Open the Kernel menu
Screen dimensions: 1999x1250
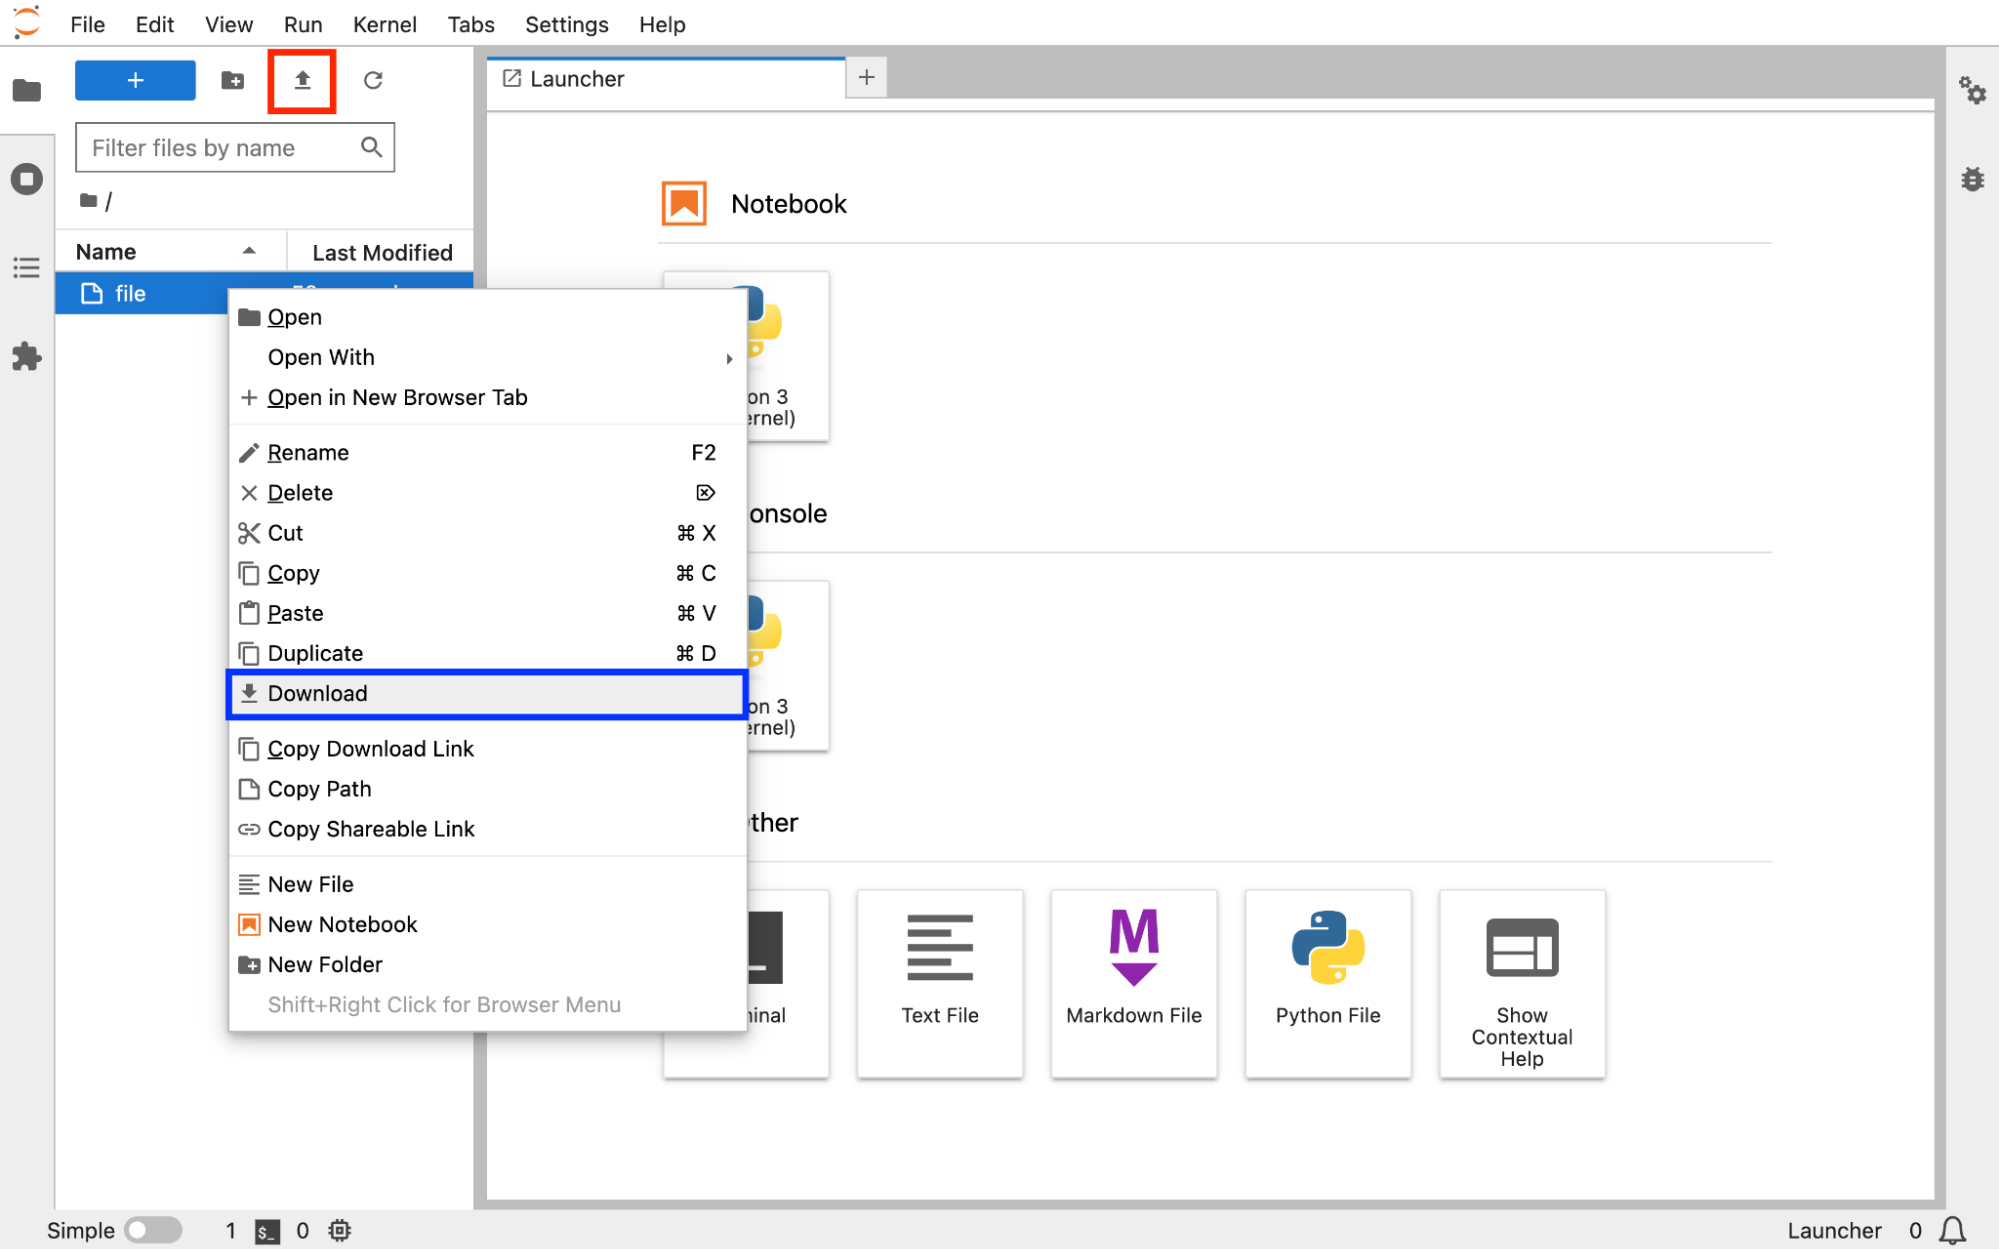pyautogui.click(x=385, y=24)
